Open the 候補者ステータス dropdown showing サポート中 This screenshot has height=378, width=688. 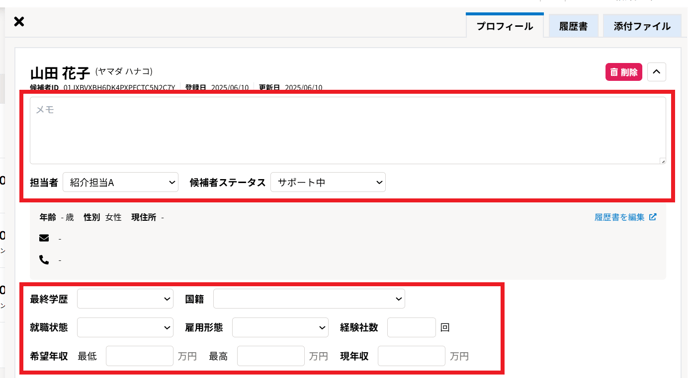pyautogui.click(x=328, y=182)
